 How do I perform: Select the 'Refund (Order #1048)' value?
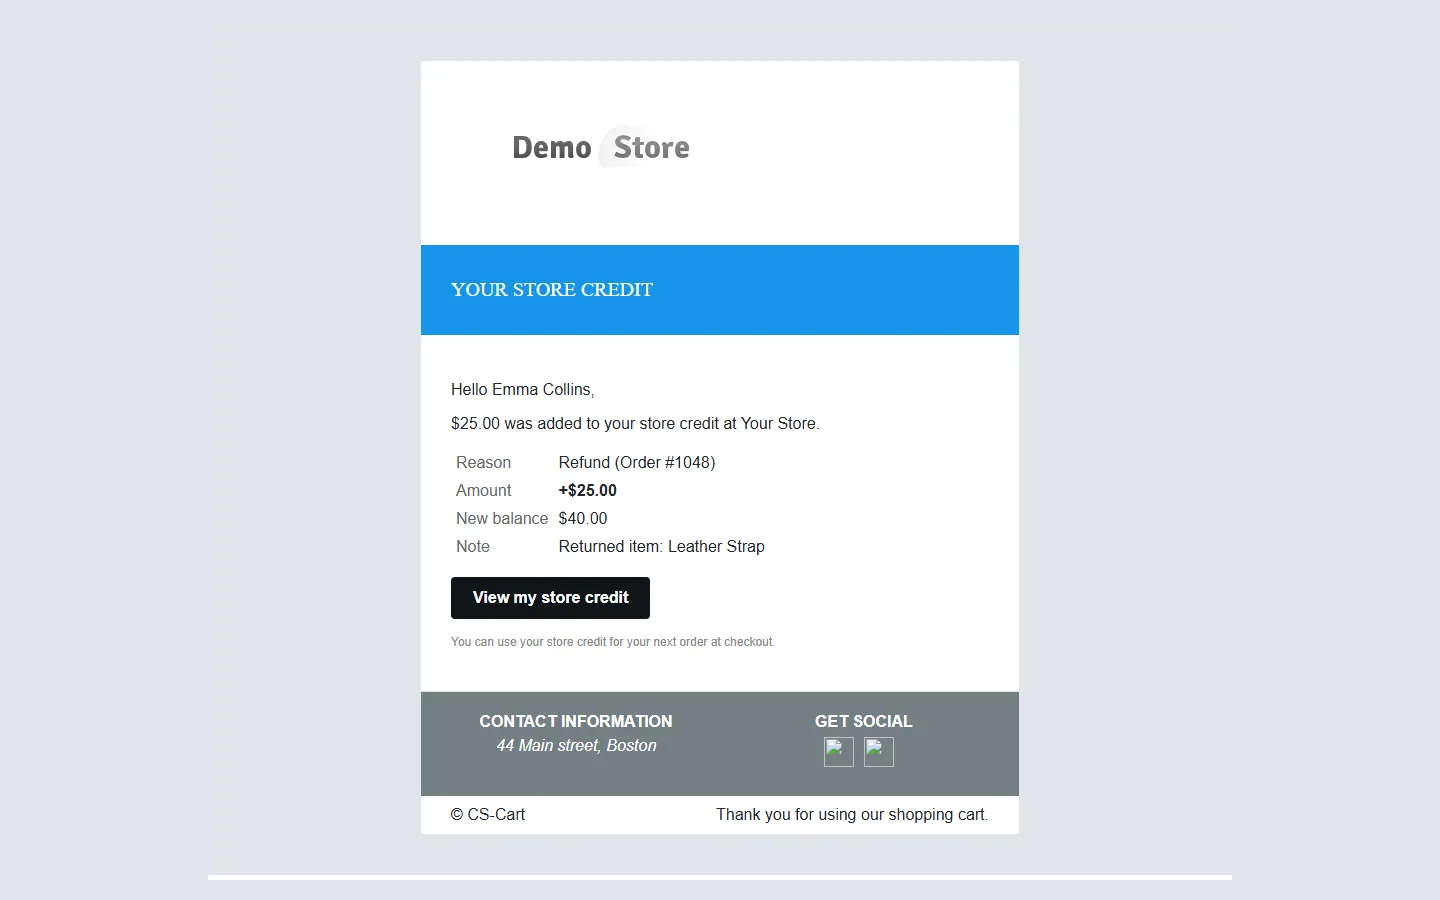pyautogui.click(x=637, y=463)
